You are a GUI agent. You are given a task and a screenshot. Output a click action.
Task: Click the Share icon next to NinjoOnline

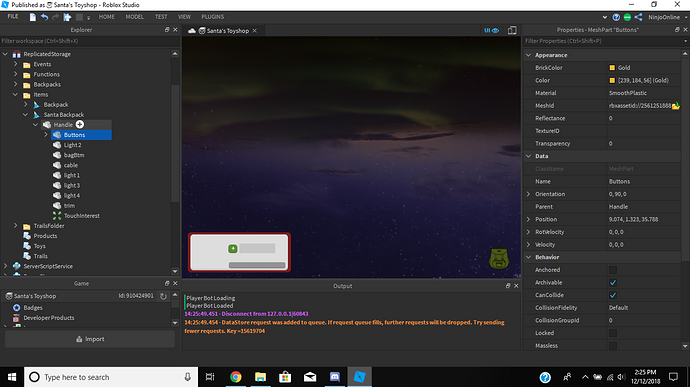[639, 17]
